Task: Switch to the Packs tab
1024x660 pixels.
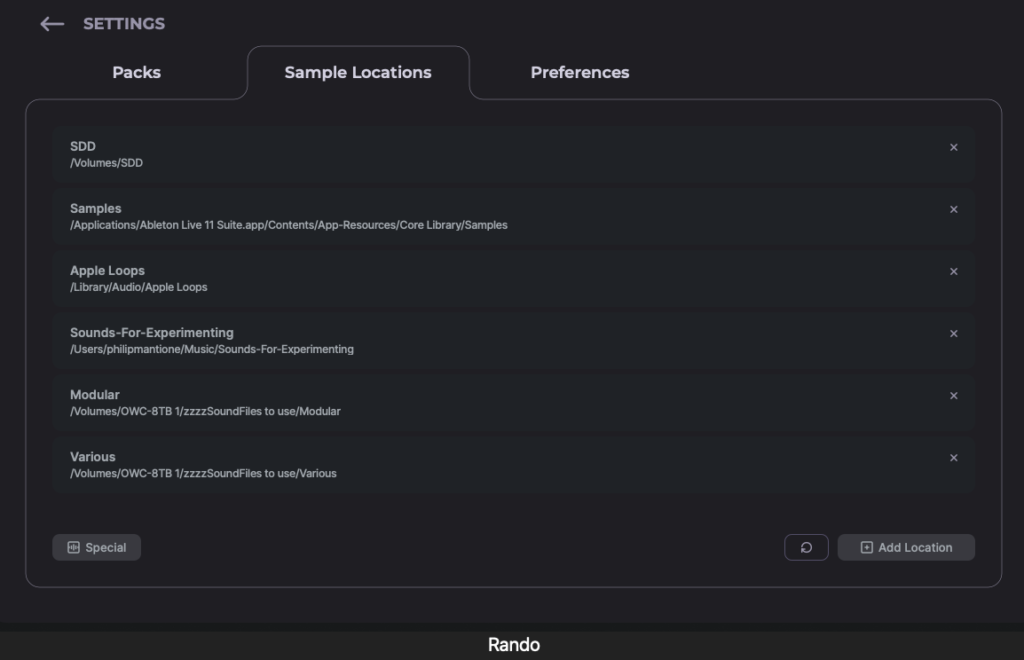Action: pyautogui.click(x=135, y=72)
